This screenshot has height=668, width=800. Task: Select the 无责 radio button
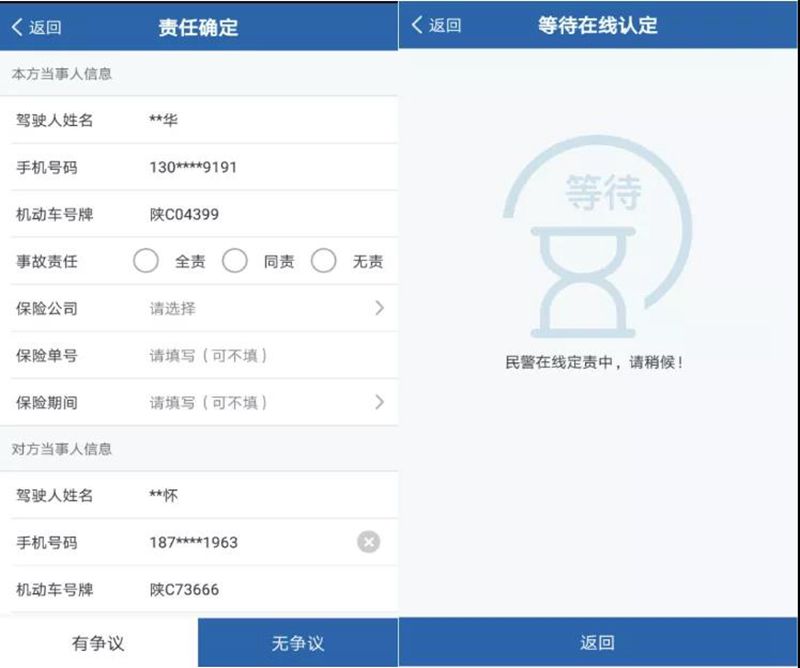pos(323,261)
